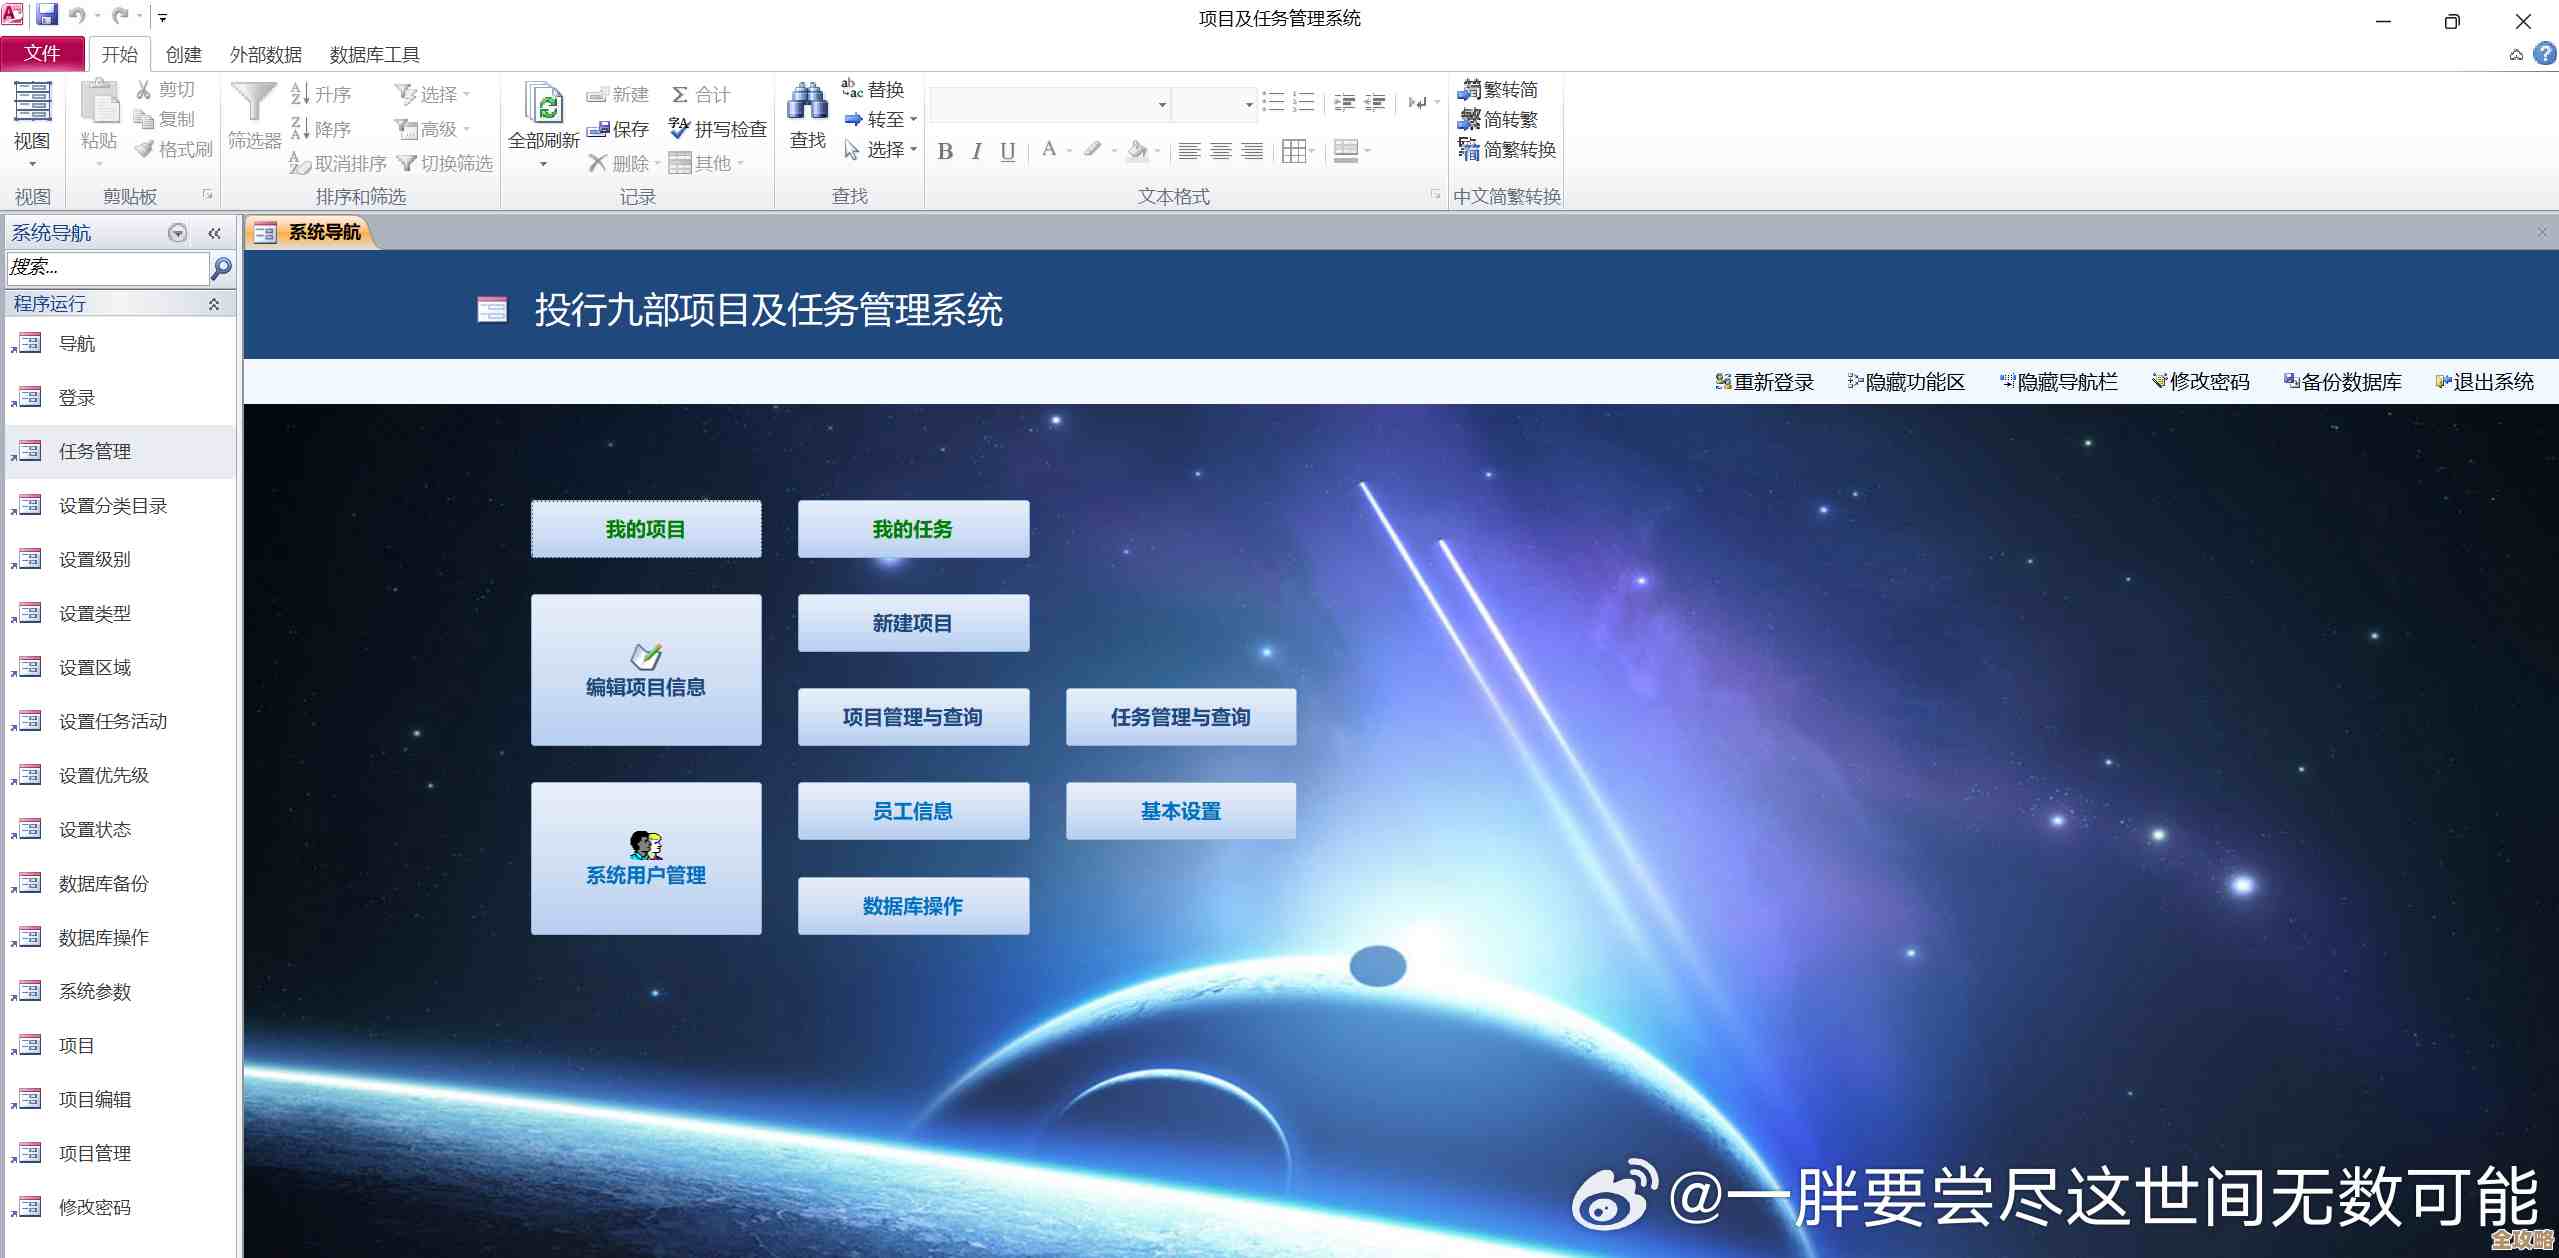Open the font color (字体颜色) swatch
2559x1258 pixels.
click(1047, 151)
